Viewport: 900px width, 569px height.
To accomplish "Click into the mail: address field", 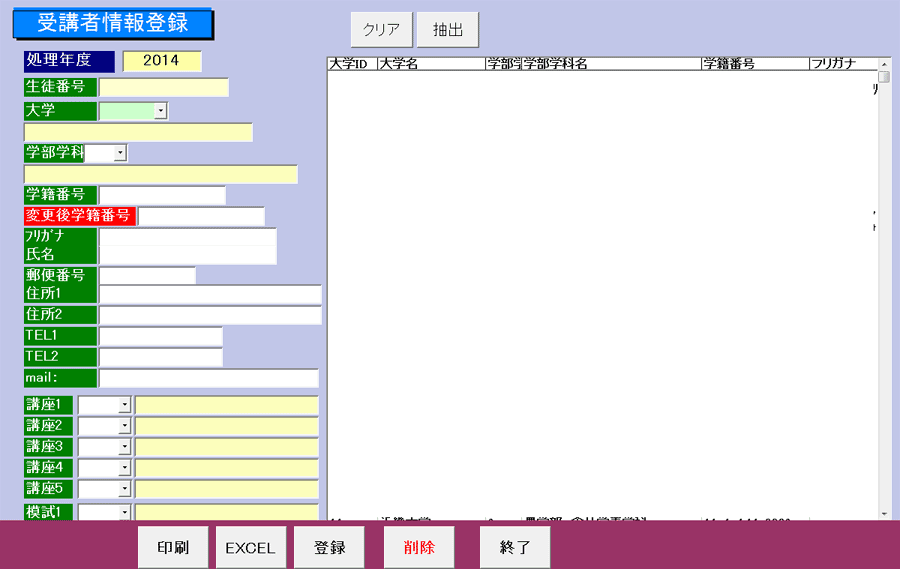I will pyautogui.click(x=208, y=378).
